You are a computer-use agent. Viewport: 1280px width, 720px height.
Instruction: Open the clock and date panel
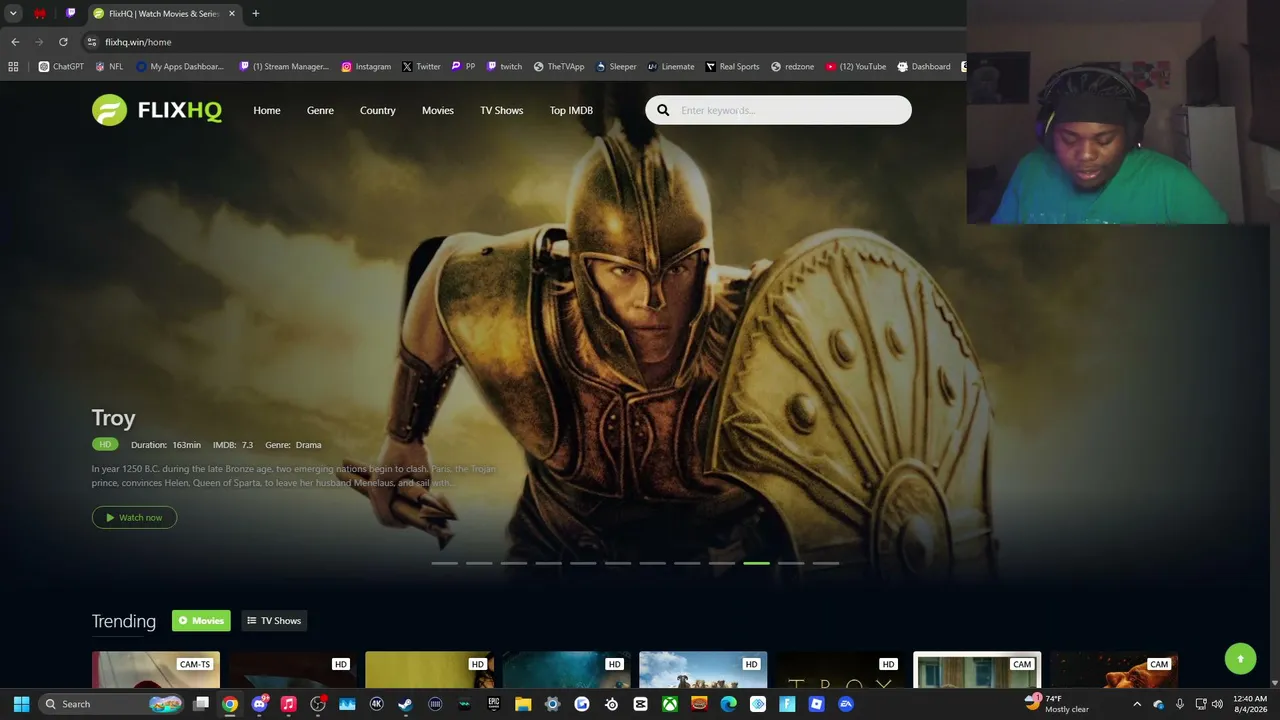[x=1250, y=704]
